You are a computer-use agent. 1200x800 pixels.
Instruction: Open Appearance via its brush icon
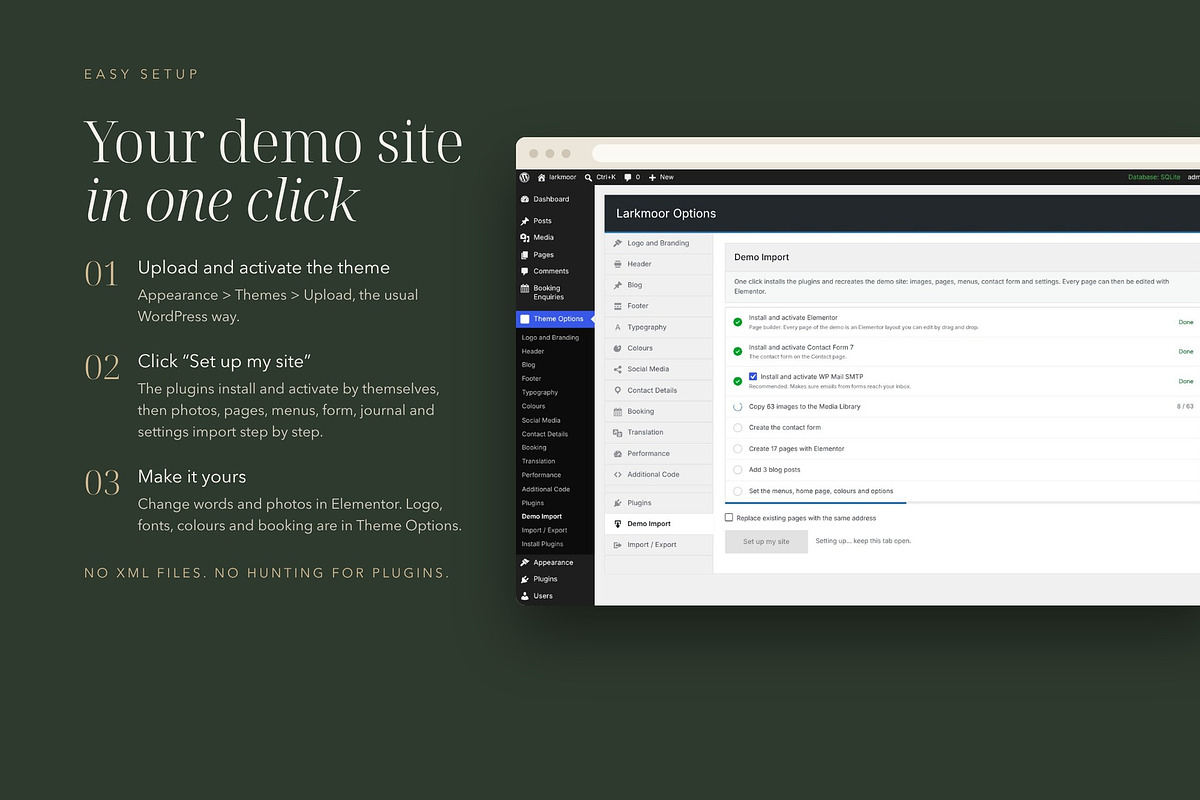click(525, 562)
